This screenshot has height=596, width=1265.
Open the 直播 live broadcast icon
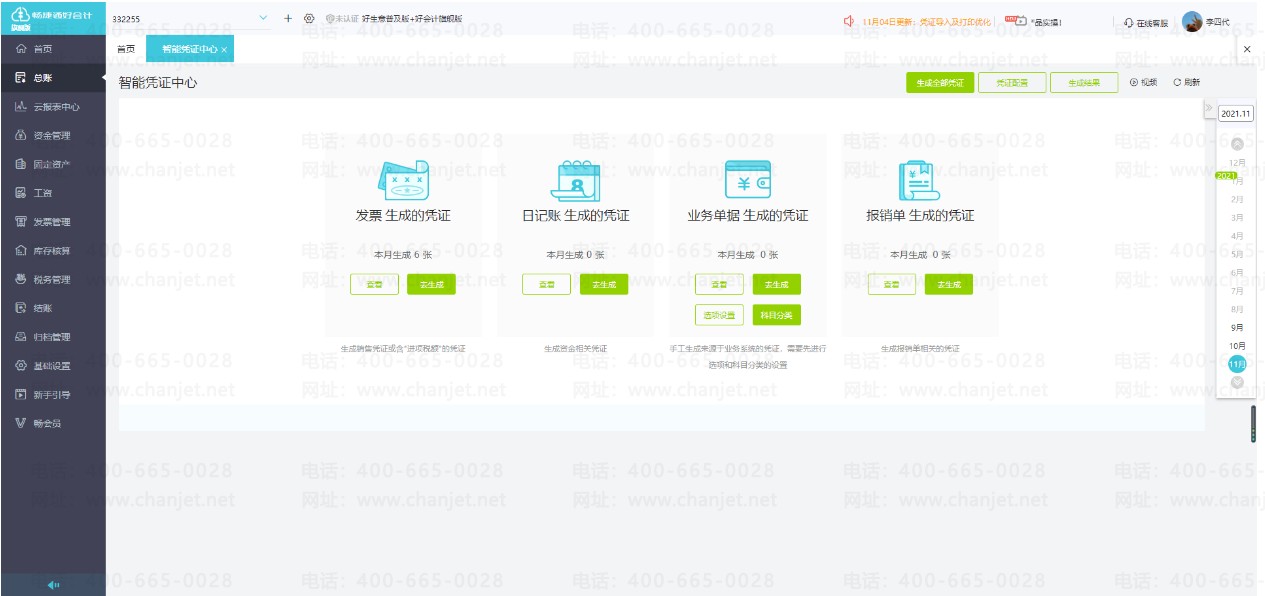(1016, 20)
